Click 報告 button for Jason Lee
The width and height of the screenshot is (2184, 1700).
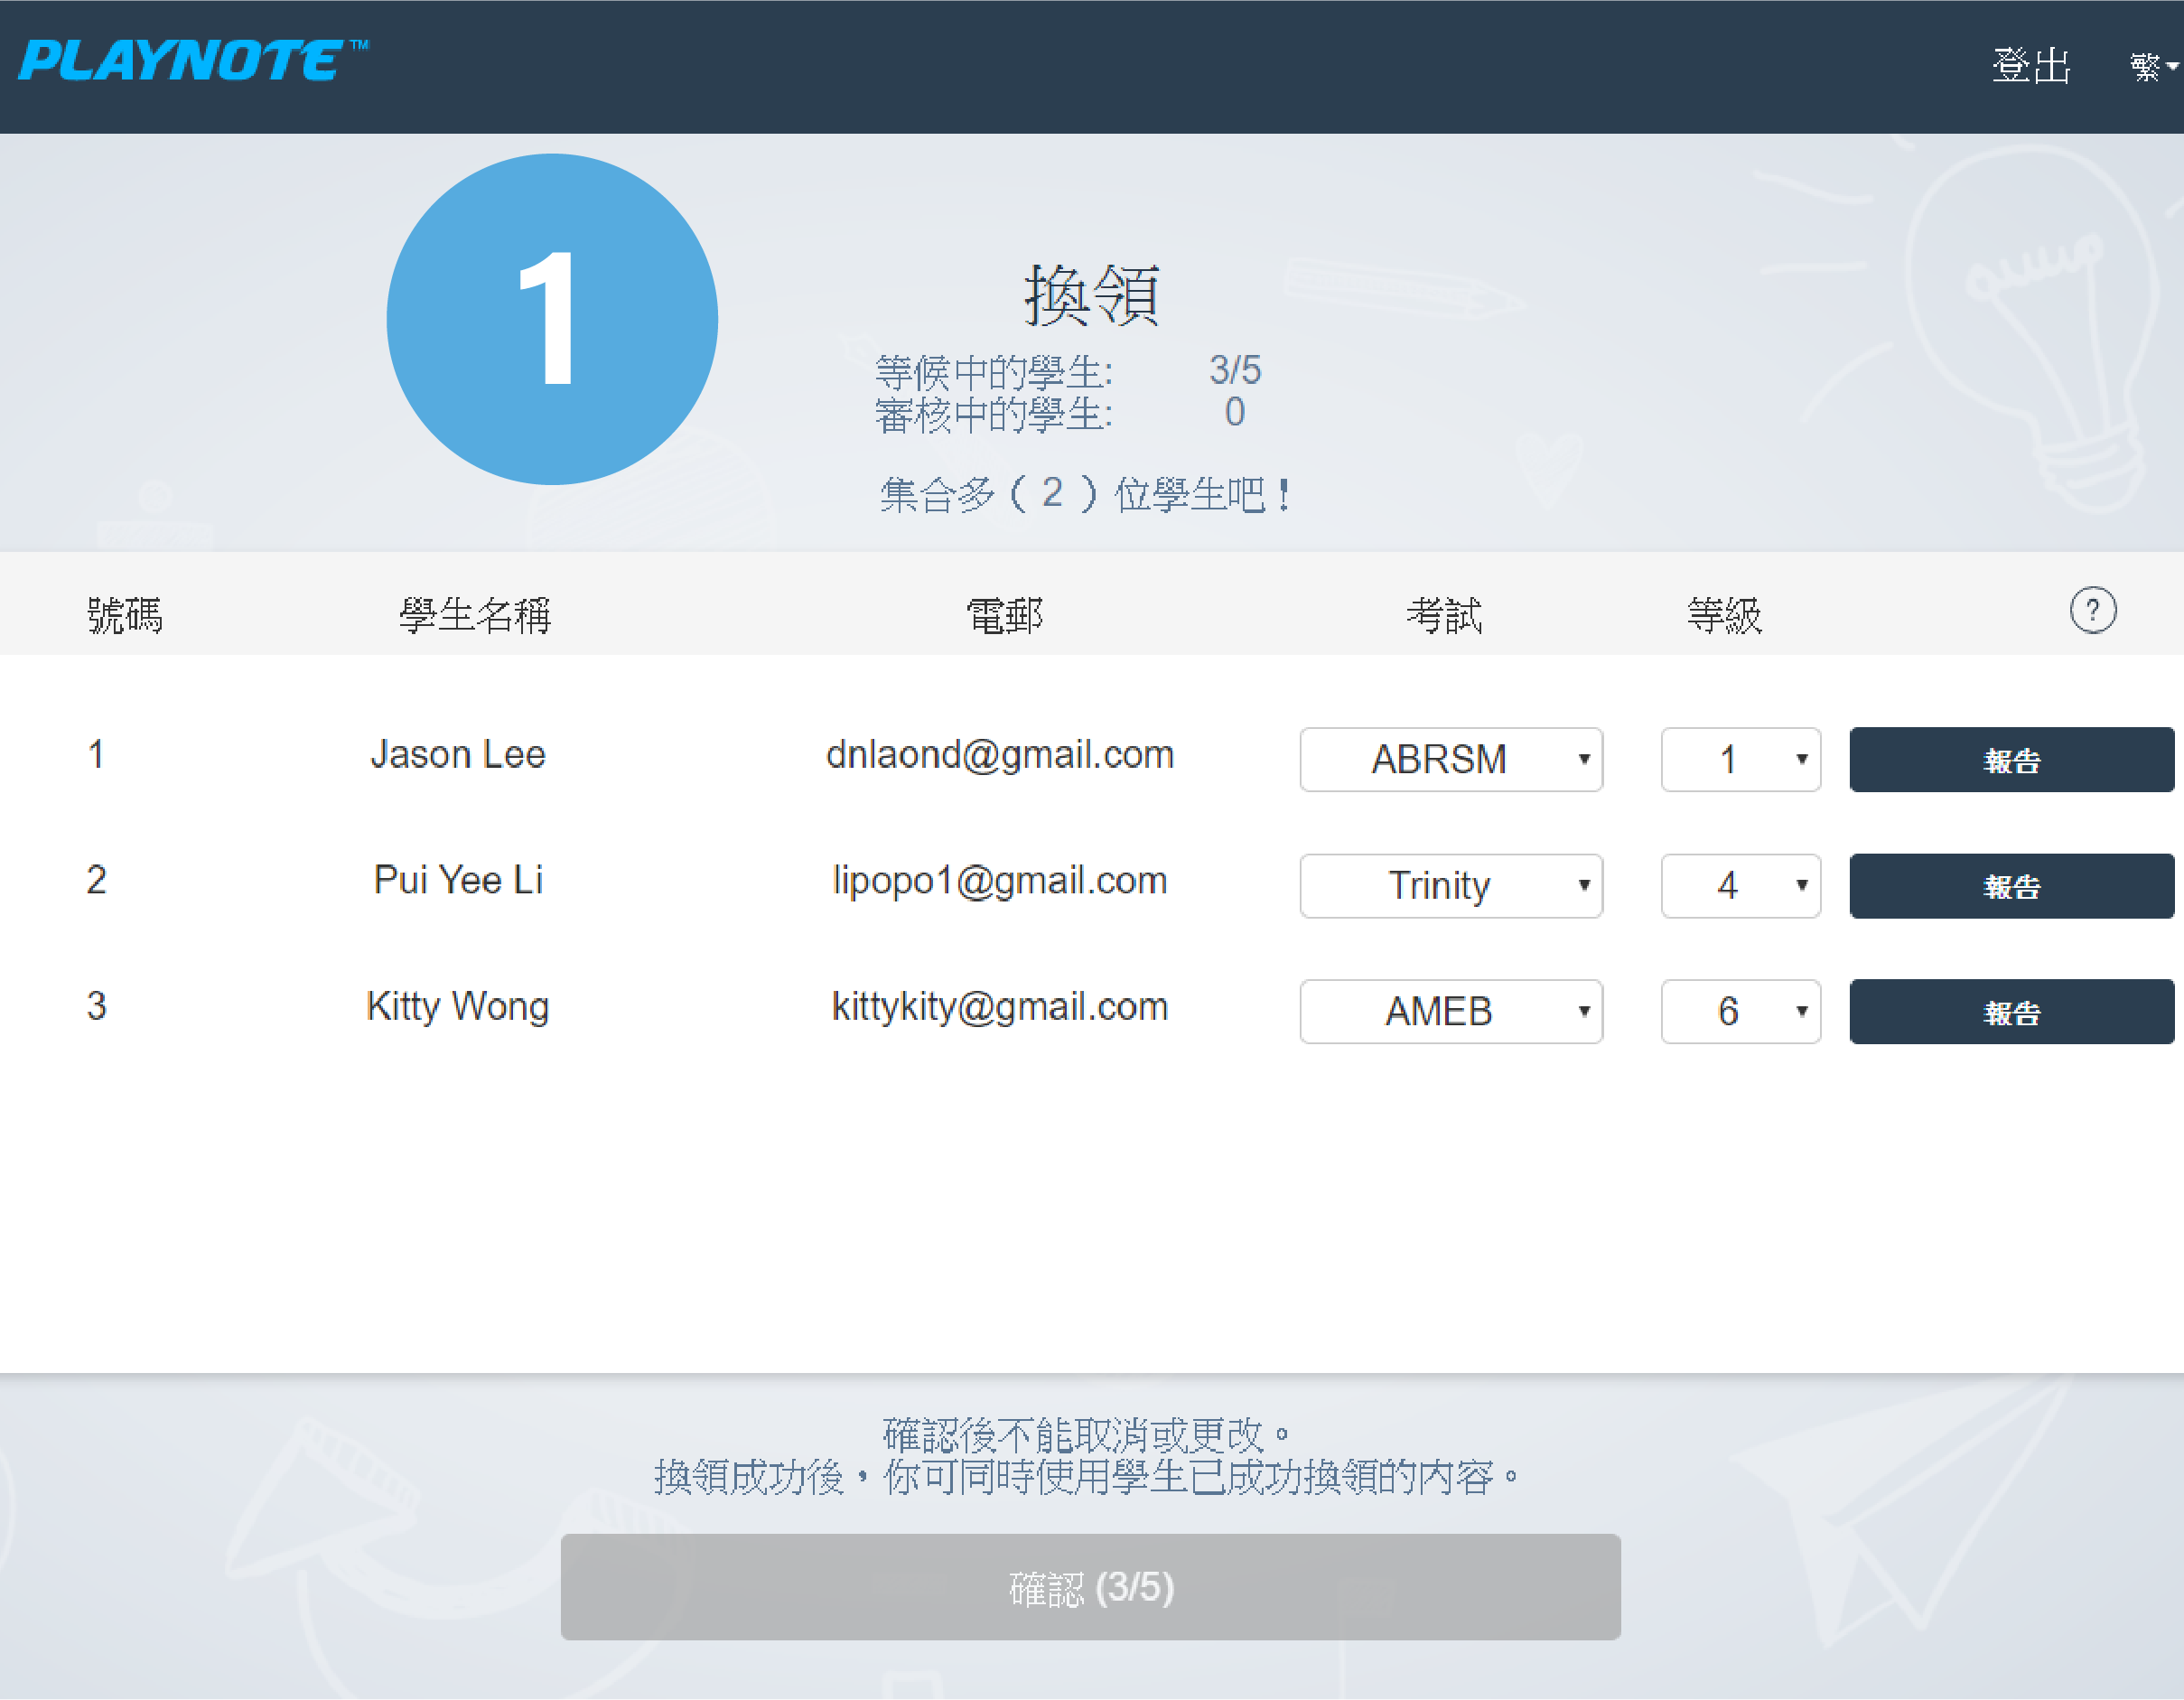pyautogui.click(x=2010, y=760)
